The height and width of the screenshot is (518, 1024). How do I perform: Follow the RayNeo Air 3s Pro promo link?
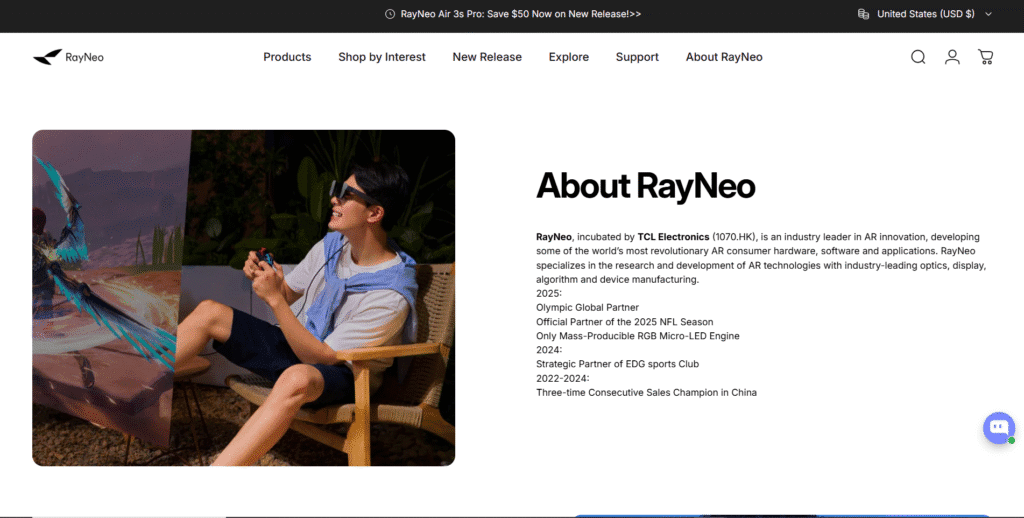click(x=520, y=14)
